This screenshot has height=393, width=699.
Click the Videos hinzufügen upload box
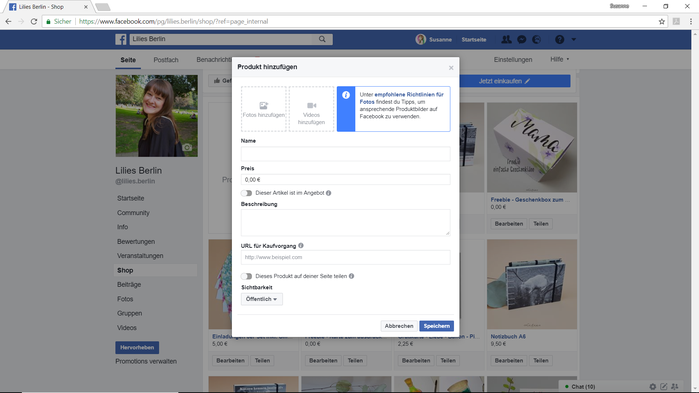coord(311,109)
